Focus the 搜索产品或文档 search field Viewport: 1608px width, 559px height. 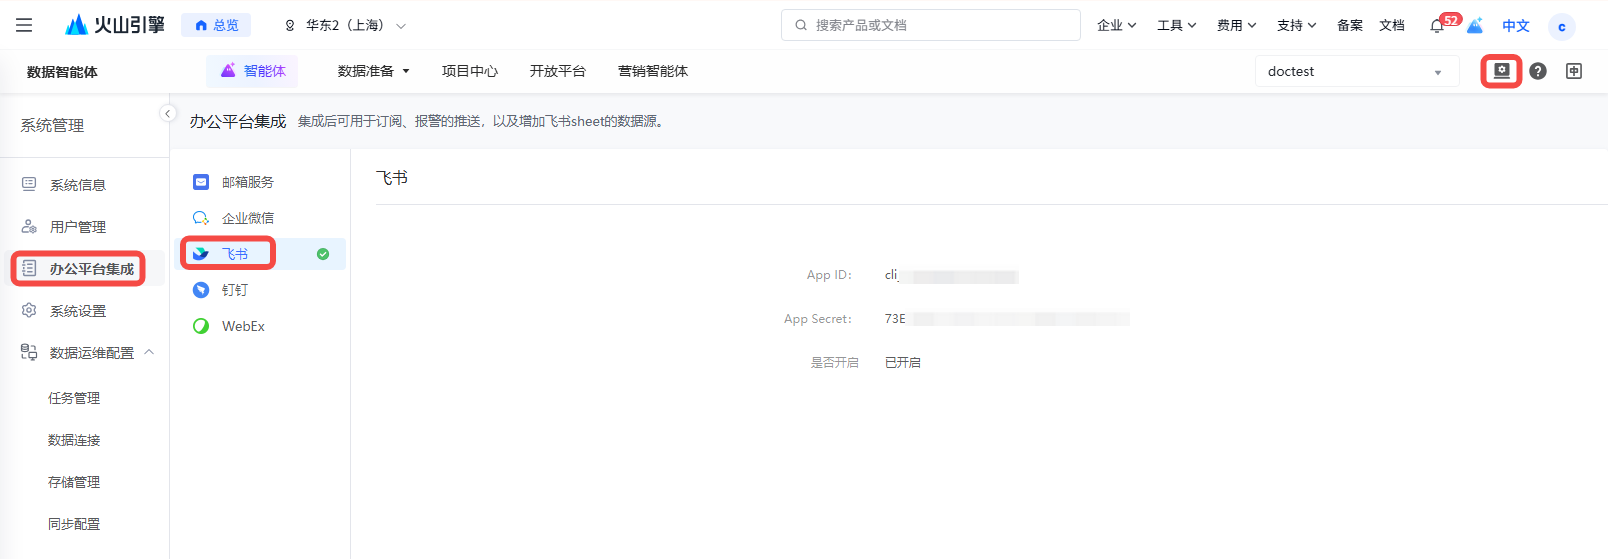point(930,25)
